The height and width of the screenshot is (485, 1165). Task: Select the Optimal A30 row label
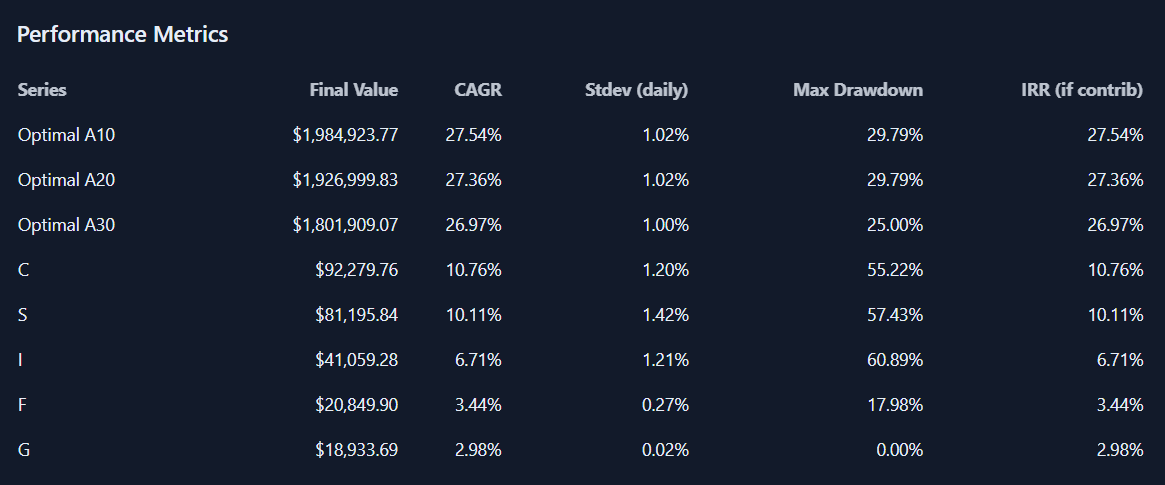tap(66, 225)
